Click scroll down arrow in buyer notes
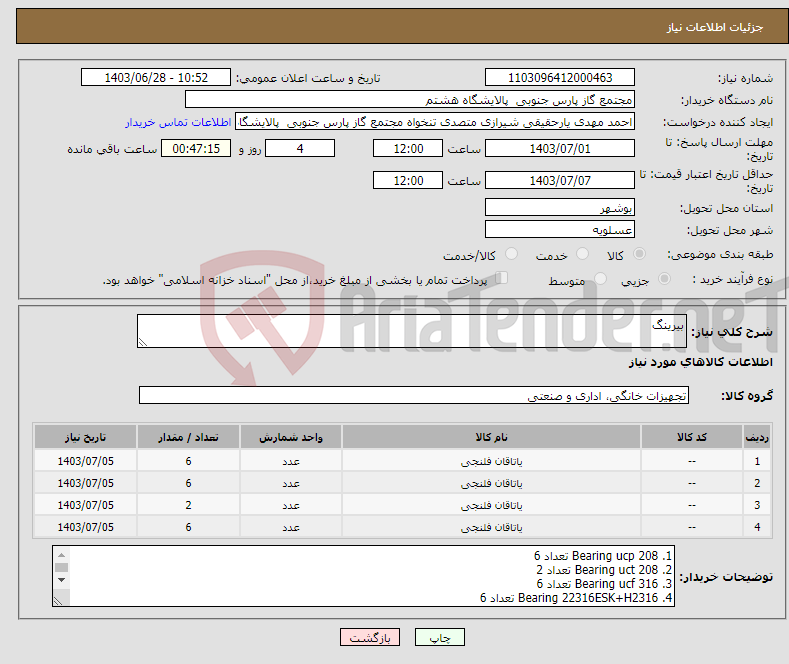The width and height of the screenshot is (789, 664). tap(61, 580)
